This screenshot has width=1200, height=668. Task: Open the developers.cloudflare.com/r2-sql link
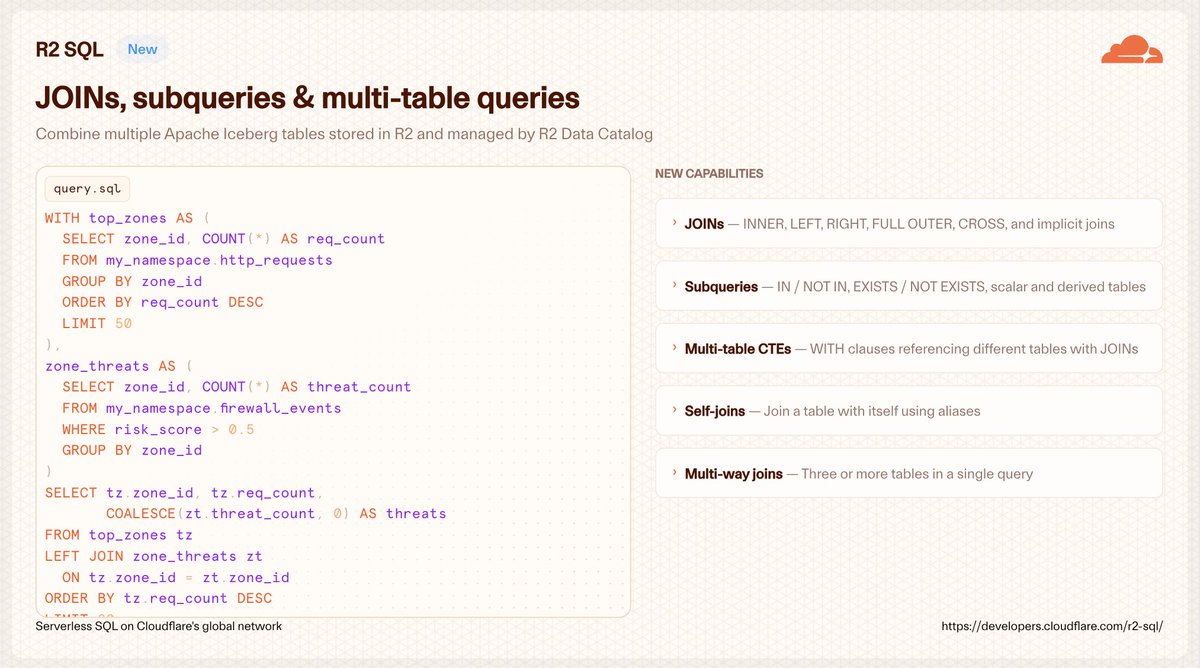pos(1053,626)
